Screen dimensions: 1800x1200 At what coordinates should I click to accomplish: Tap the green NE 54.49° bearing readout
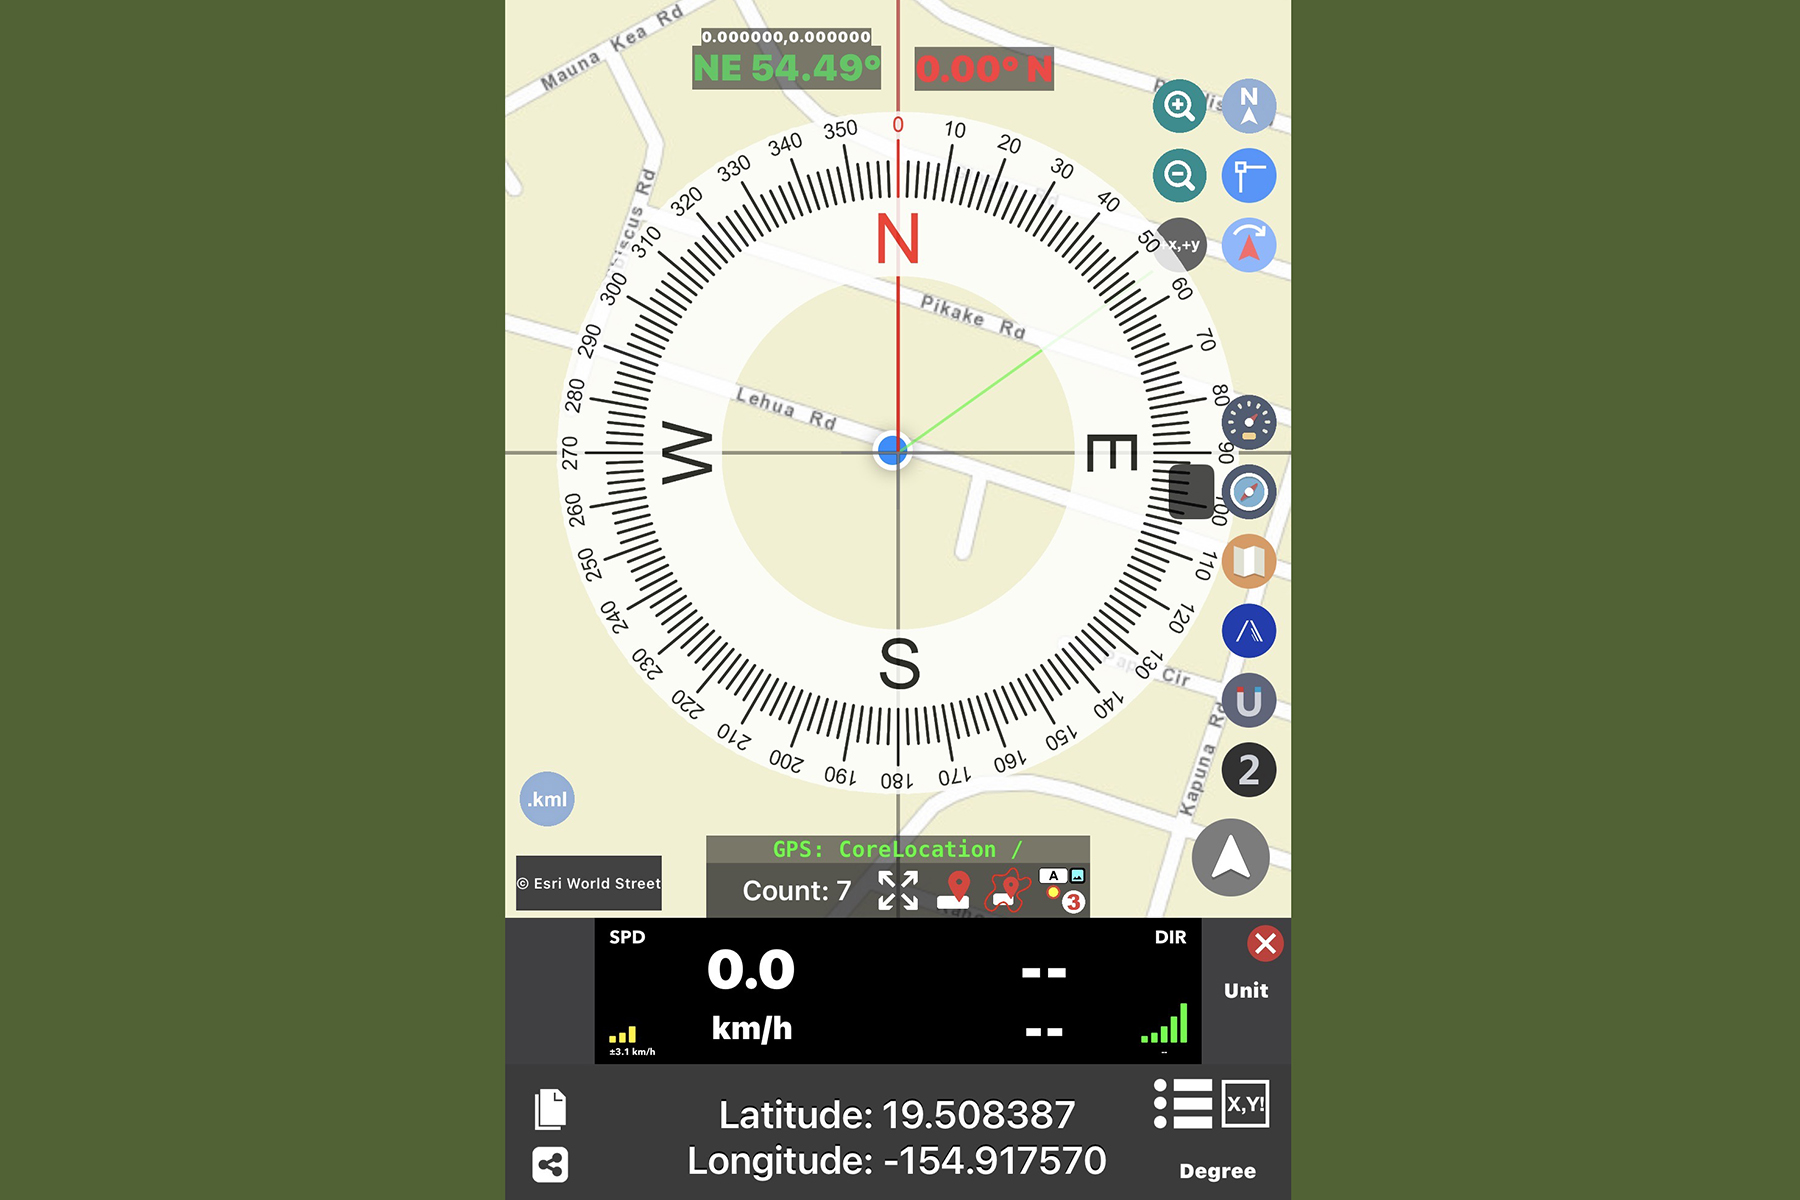click(x=787, y=68)
